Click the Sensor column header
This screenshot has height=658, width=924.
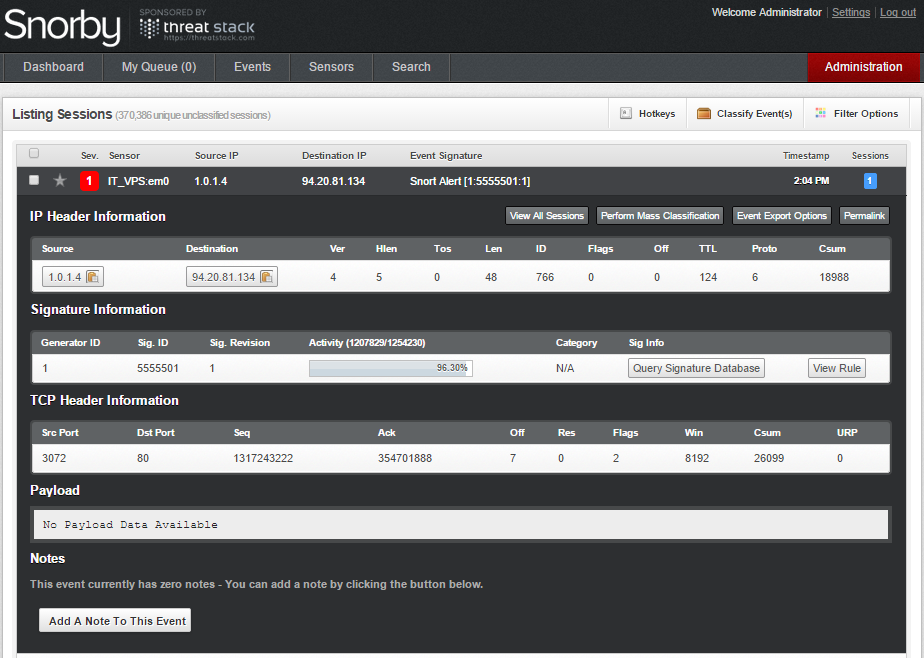click(x=124, y=156)
